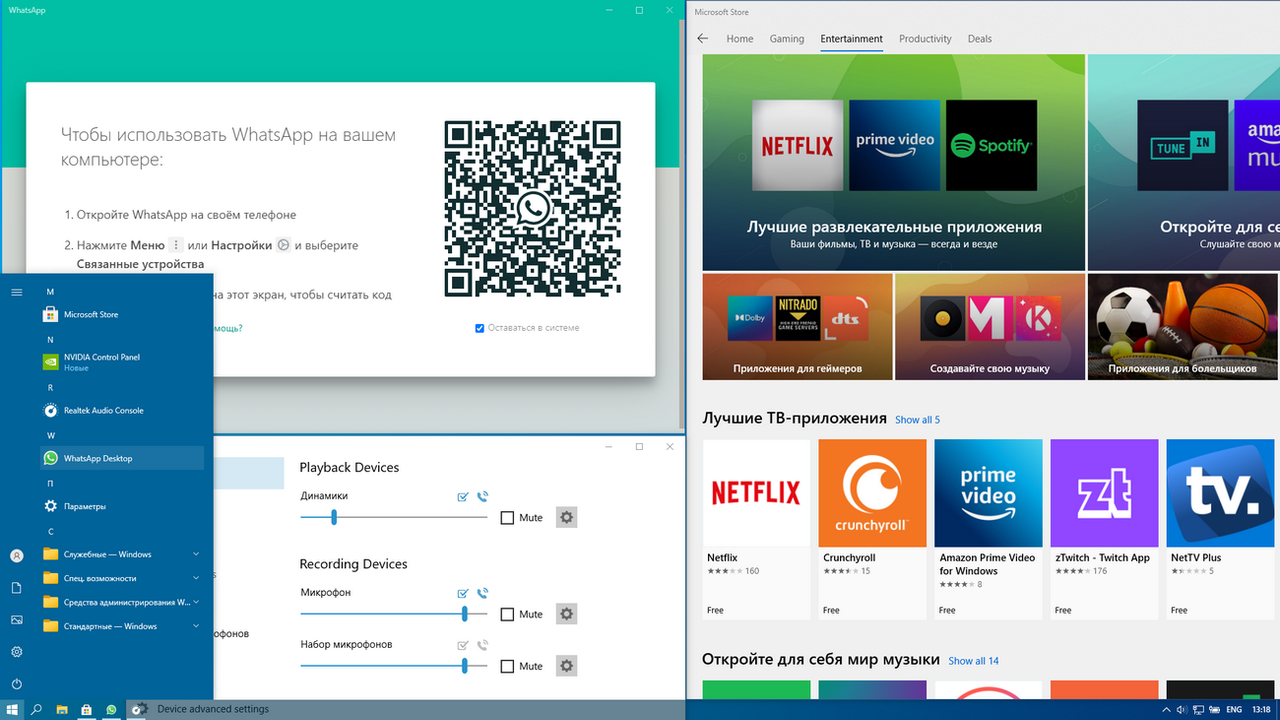Check Mute for Микрофон

[507, 614]
